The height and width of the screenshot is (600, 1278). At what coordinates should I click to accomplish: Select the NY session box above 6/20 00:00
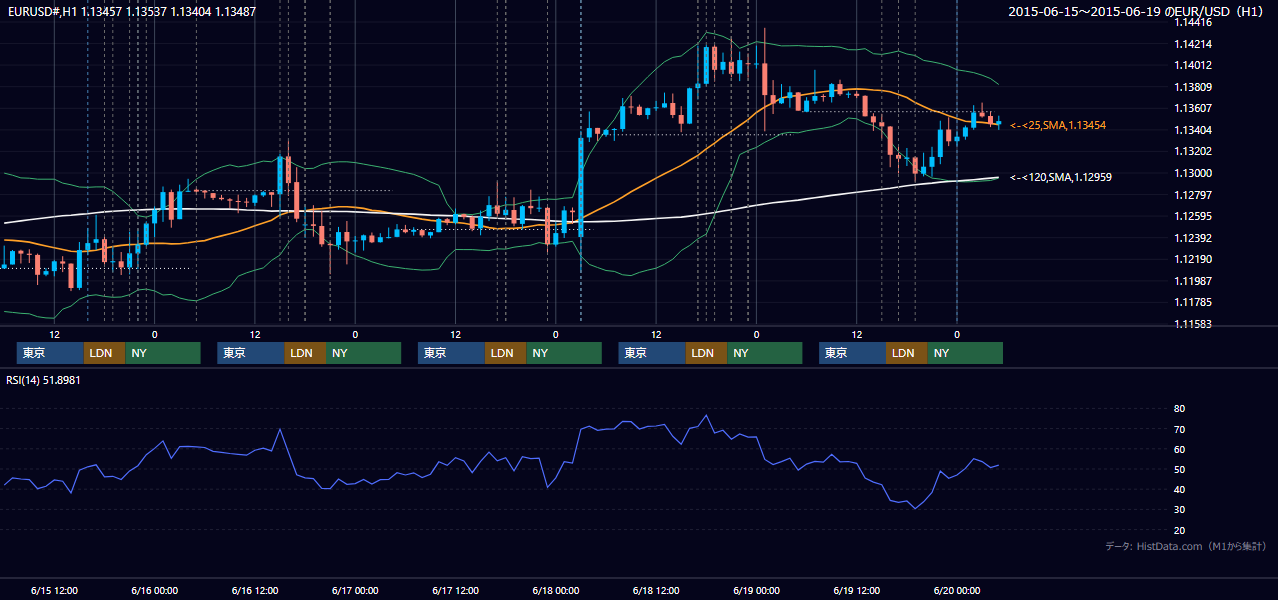click(965, 353)
